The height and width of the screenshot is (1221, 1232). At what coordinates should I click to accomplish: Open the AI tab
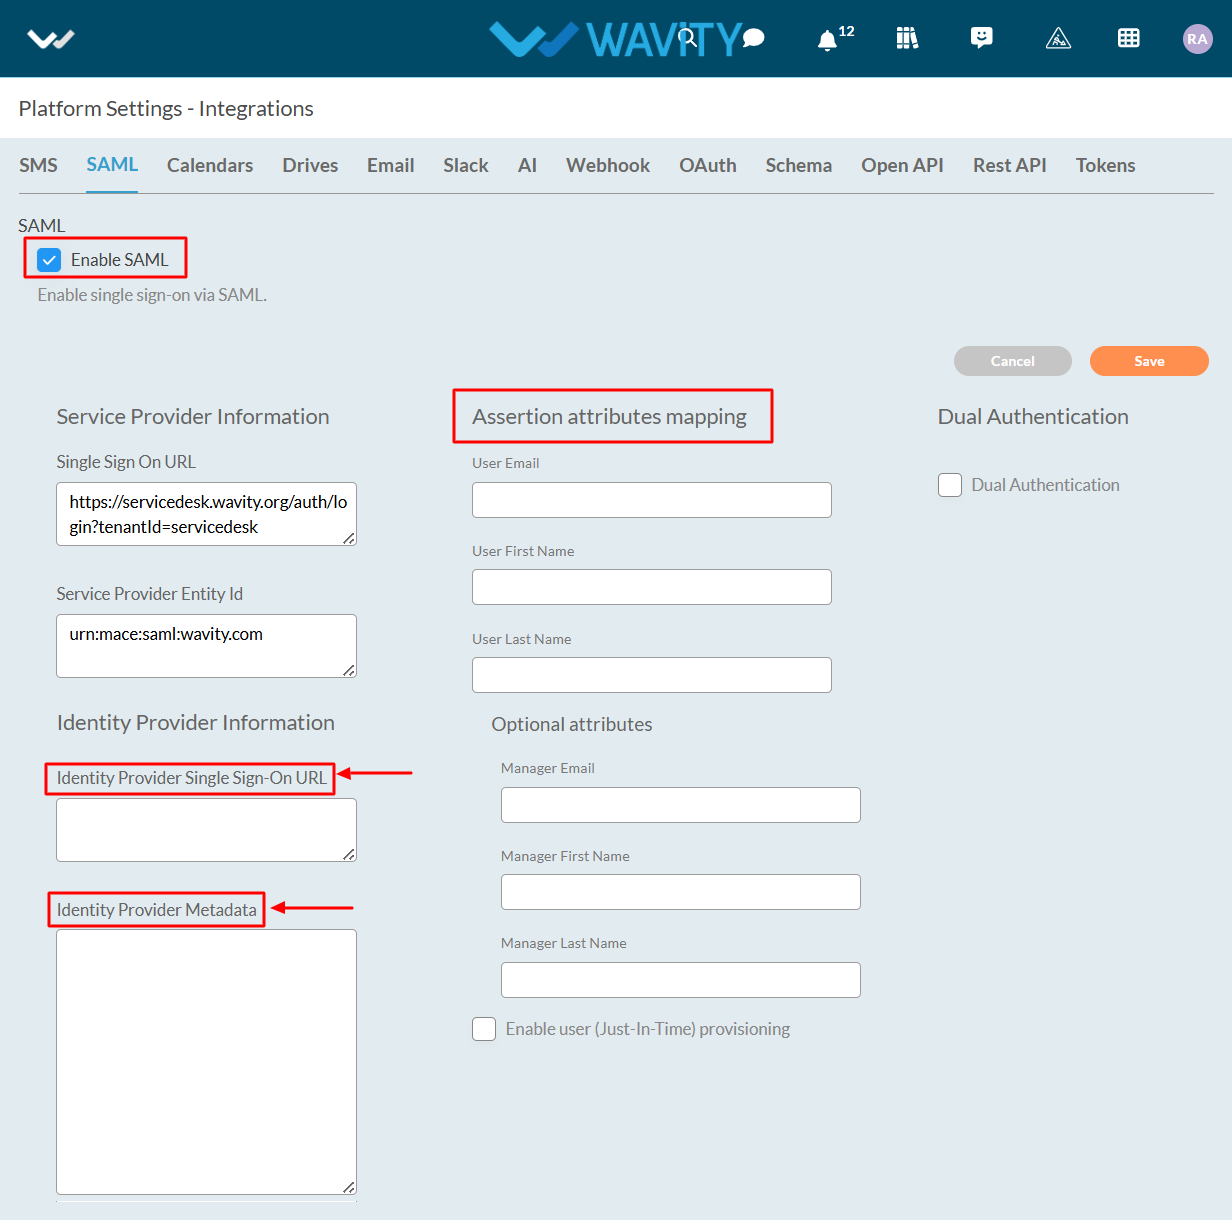(527, 165)
